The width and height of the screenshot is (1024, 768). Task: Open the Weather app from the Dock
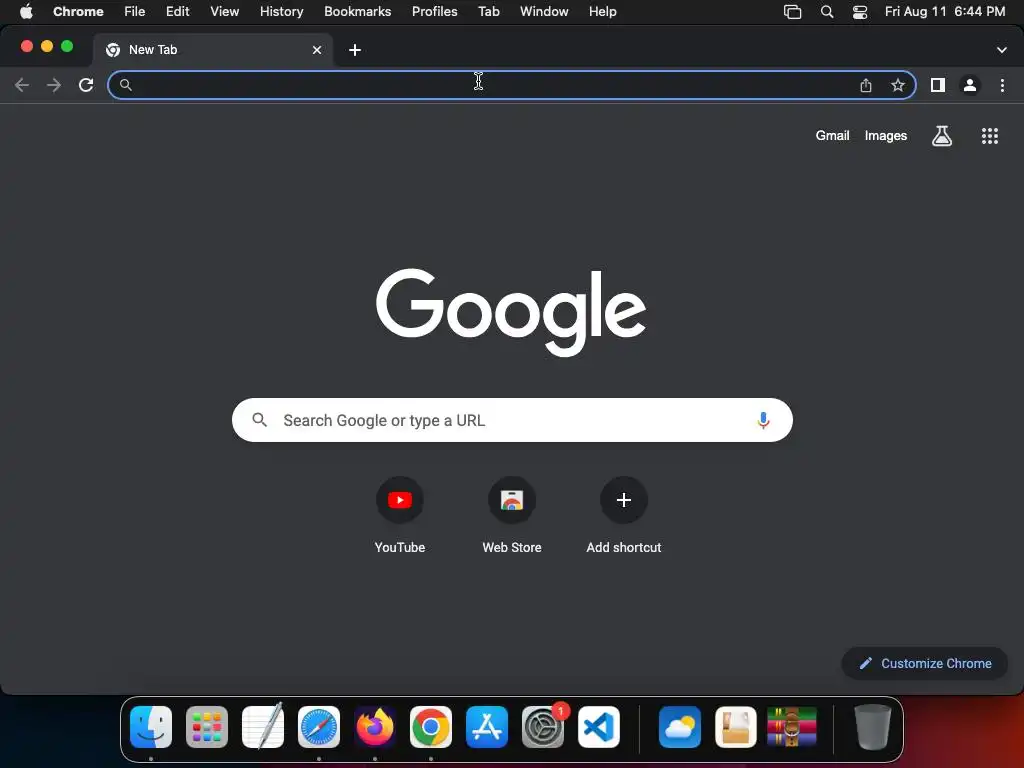point(680,727)
